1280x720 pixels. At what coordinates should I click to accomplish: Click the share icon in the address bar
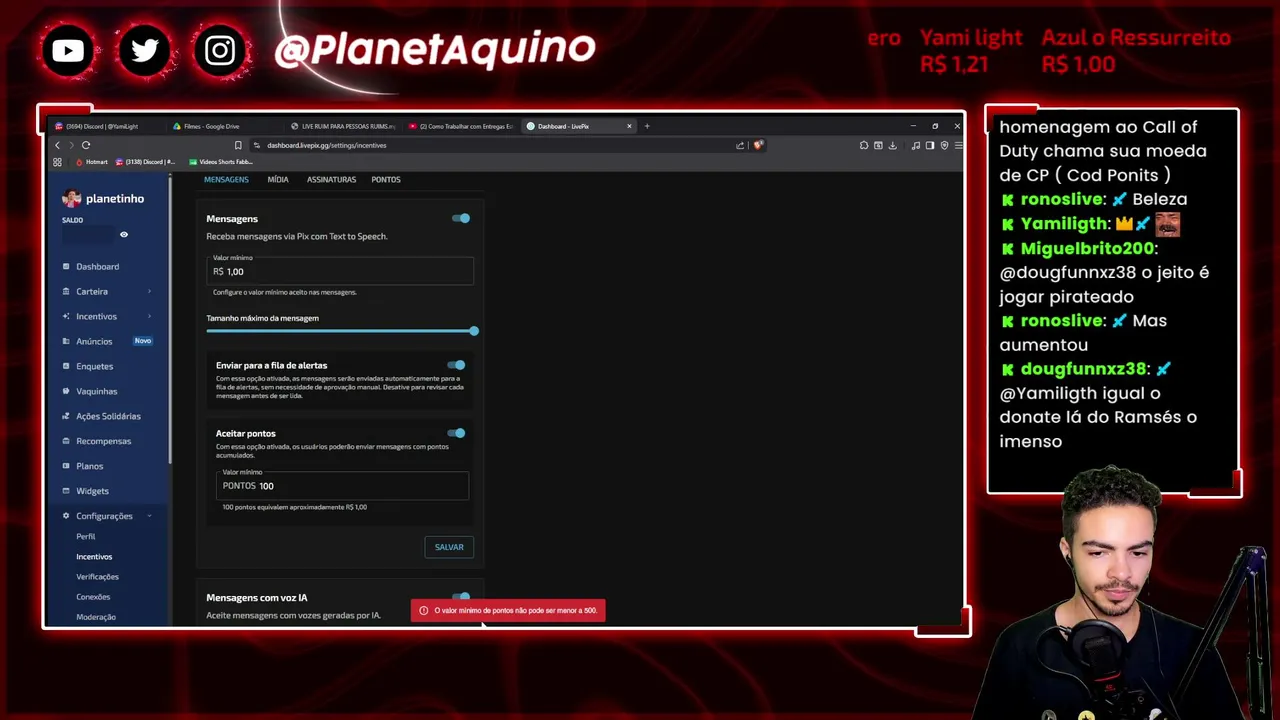pyautogui.click(x=740, y=145)
